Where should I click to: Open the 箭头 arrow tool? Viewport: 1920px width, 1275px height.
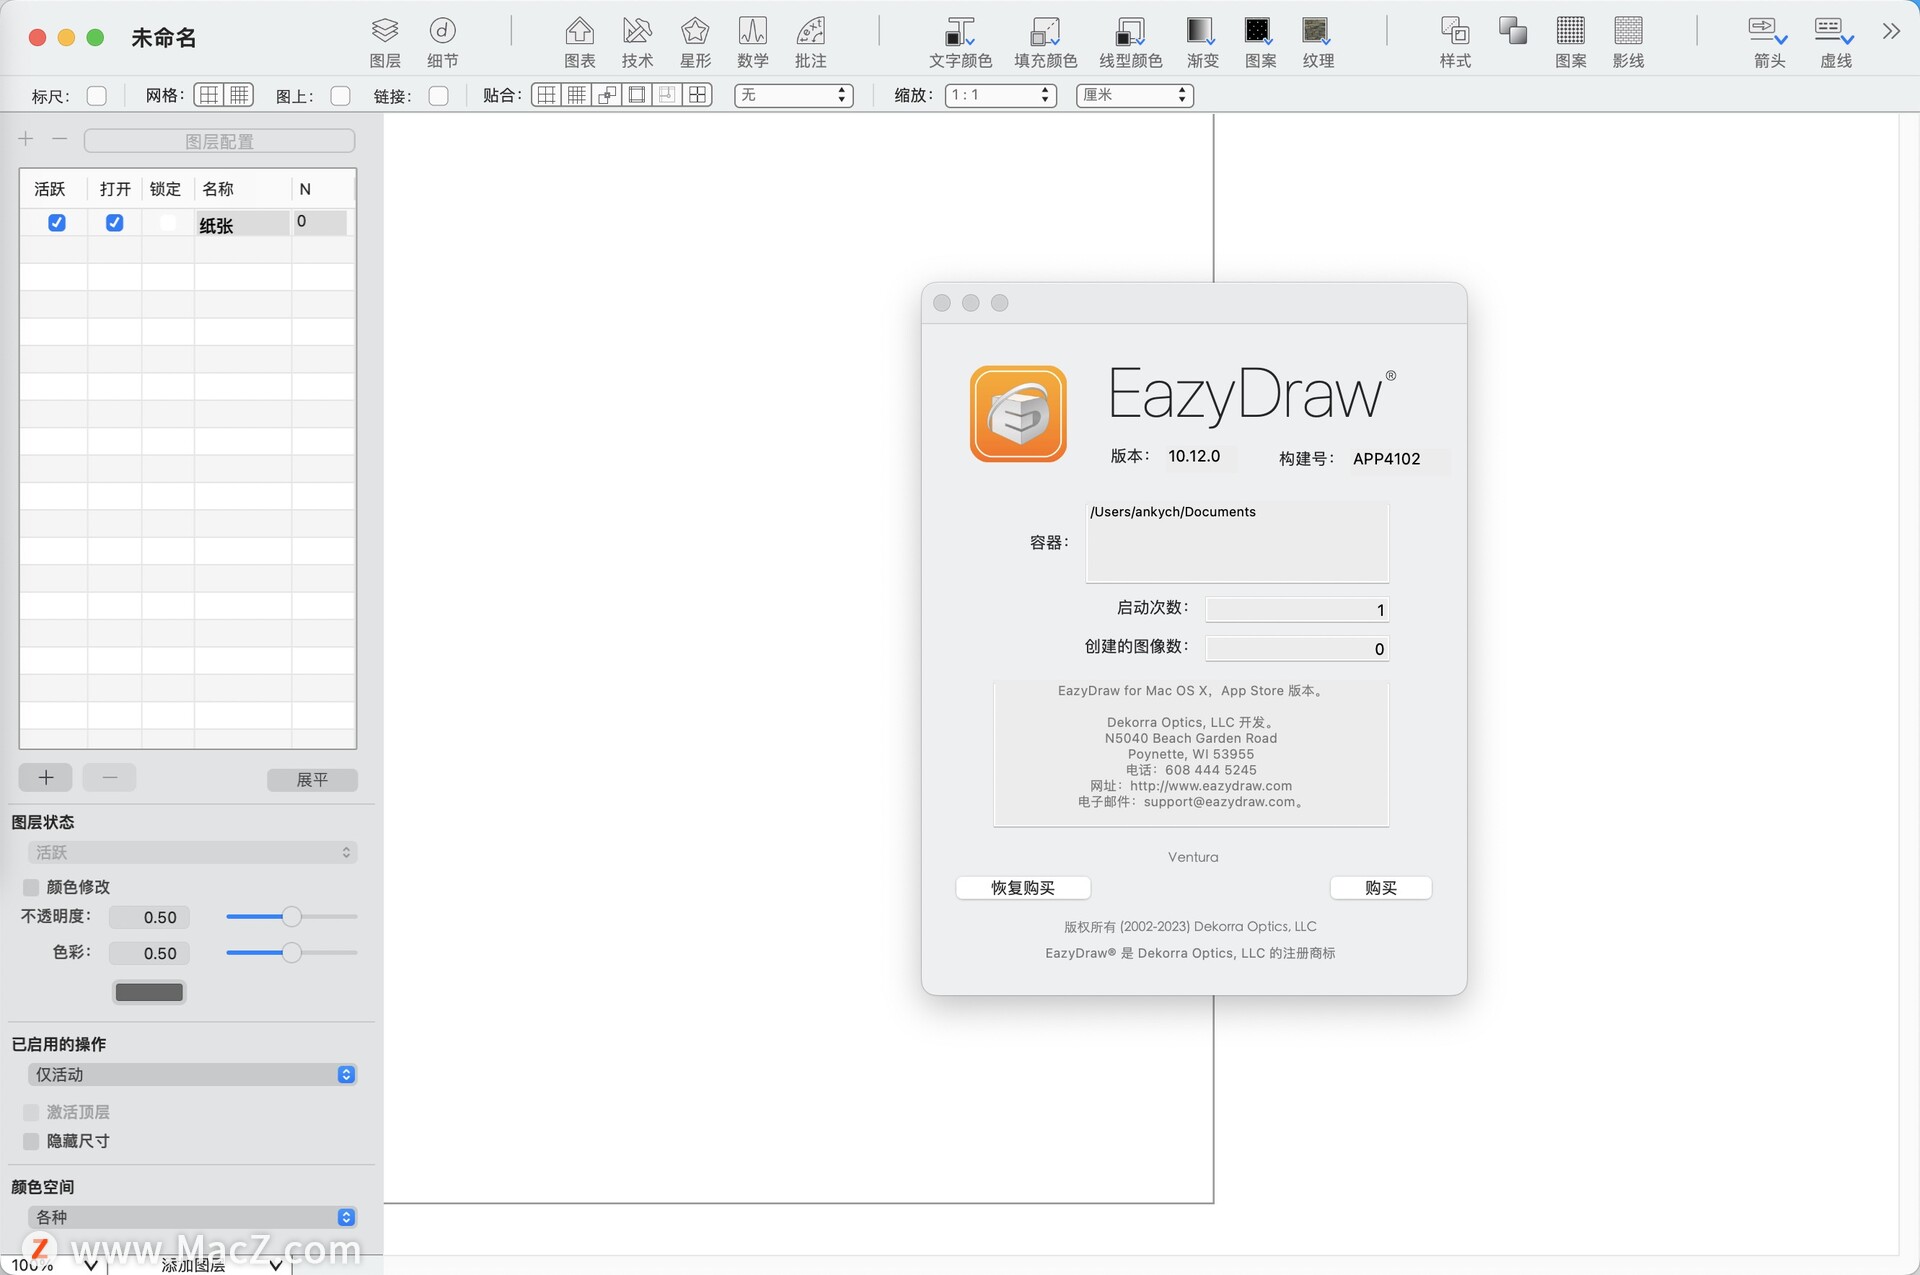1768,42
